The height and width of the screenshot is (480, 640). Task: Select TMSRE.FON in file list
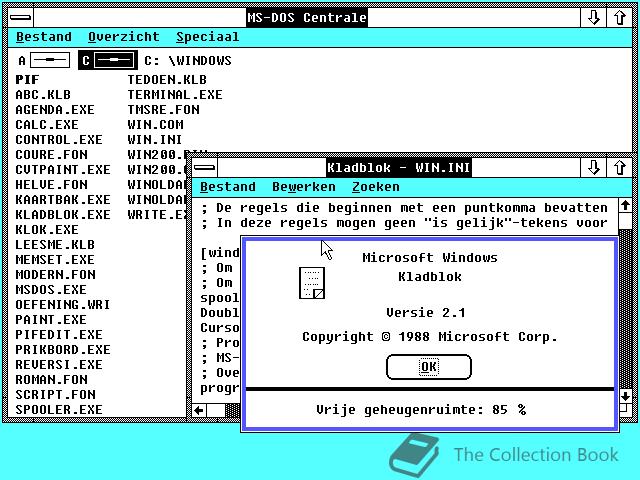click(x=163, y=110)
